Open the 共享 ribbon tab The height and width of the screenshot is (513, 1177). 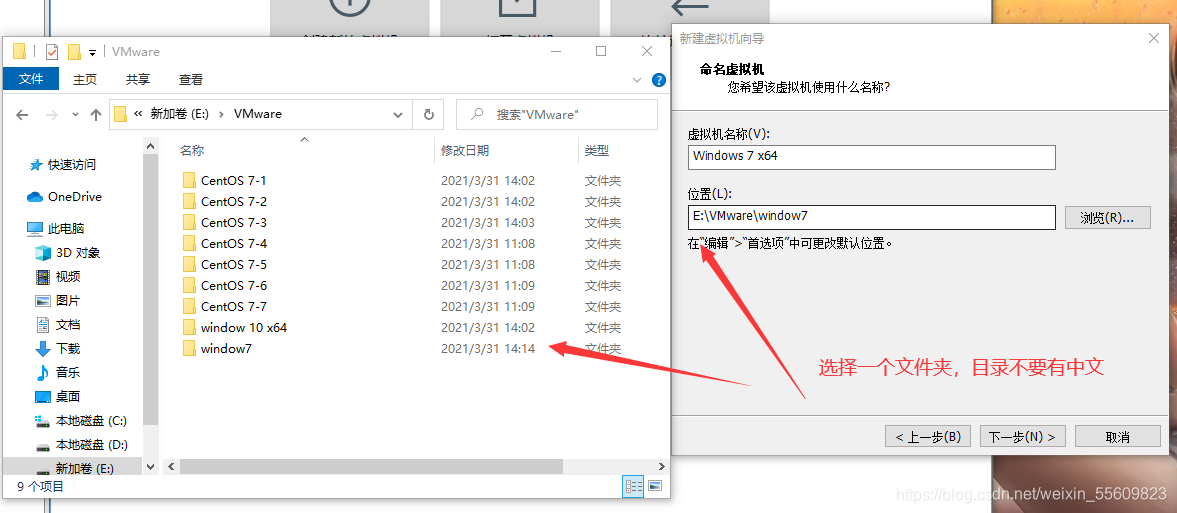137,79
